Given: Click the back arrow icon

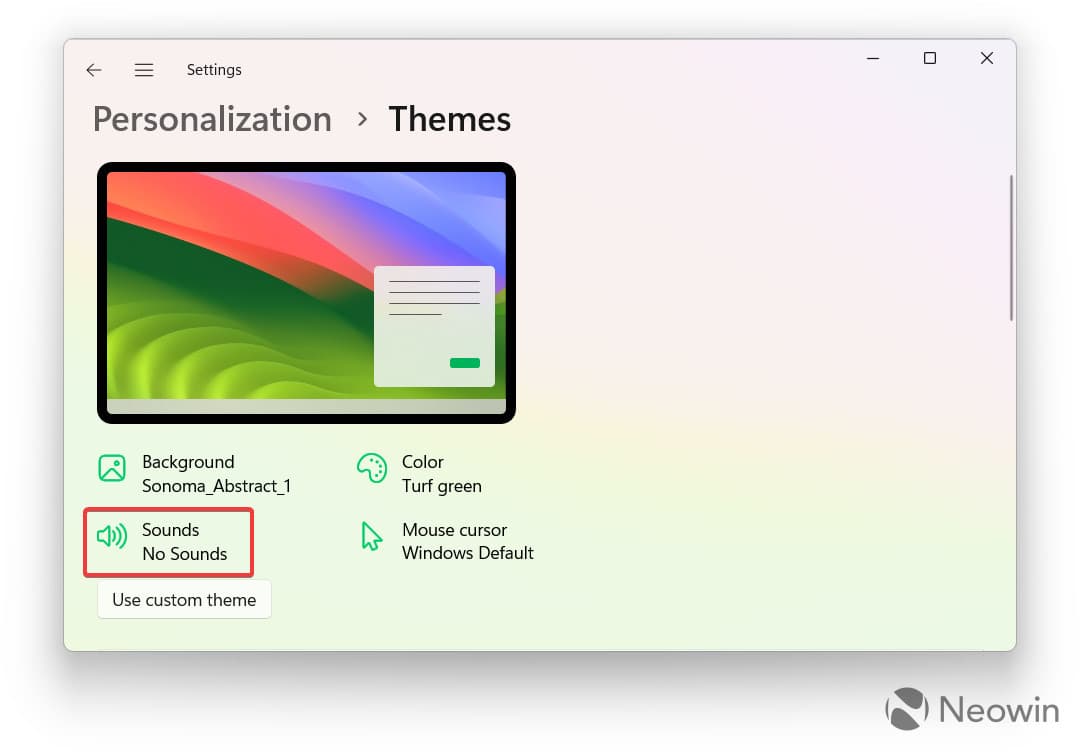Looking at the screenshot, I should point(94,70).
